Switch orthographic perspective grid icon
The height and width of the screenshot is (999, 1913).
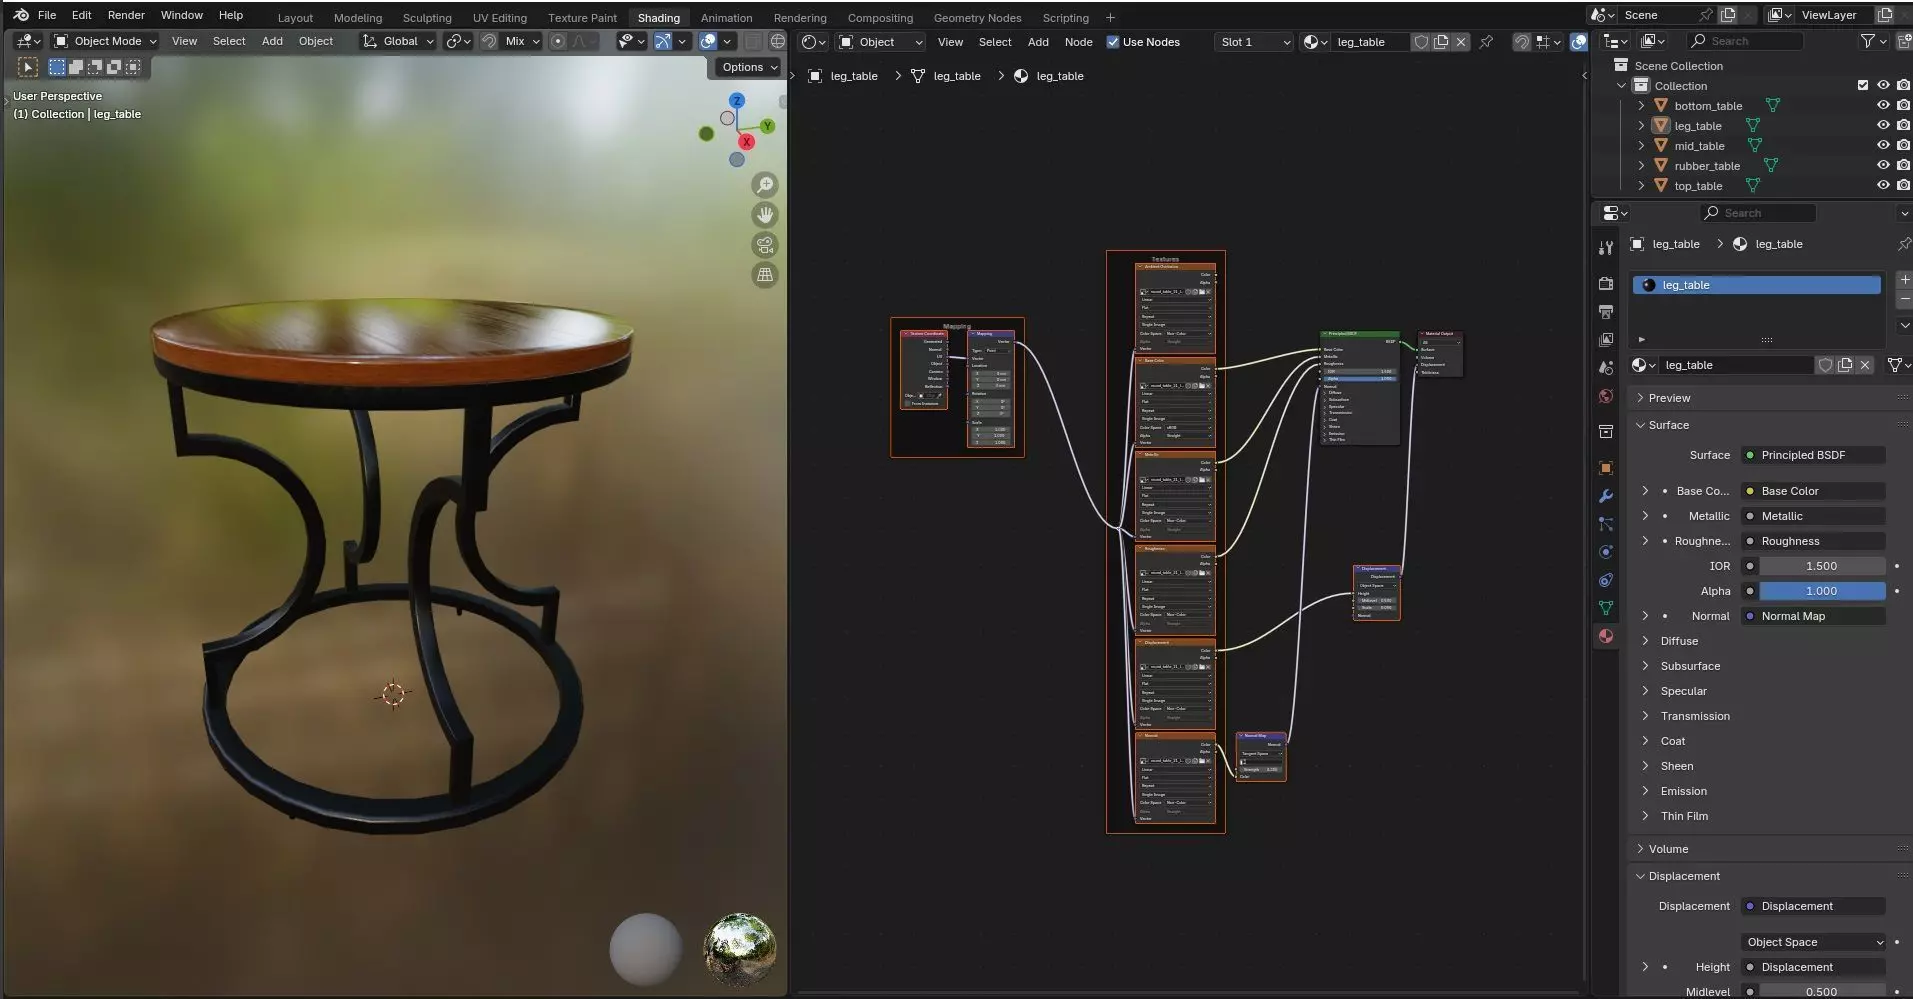(x=765, y=275)
